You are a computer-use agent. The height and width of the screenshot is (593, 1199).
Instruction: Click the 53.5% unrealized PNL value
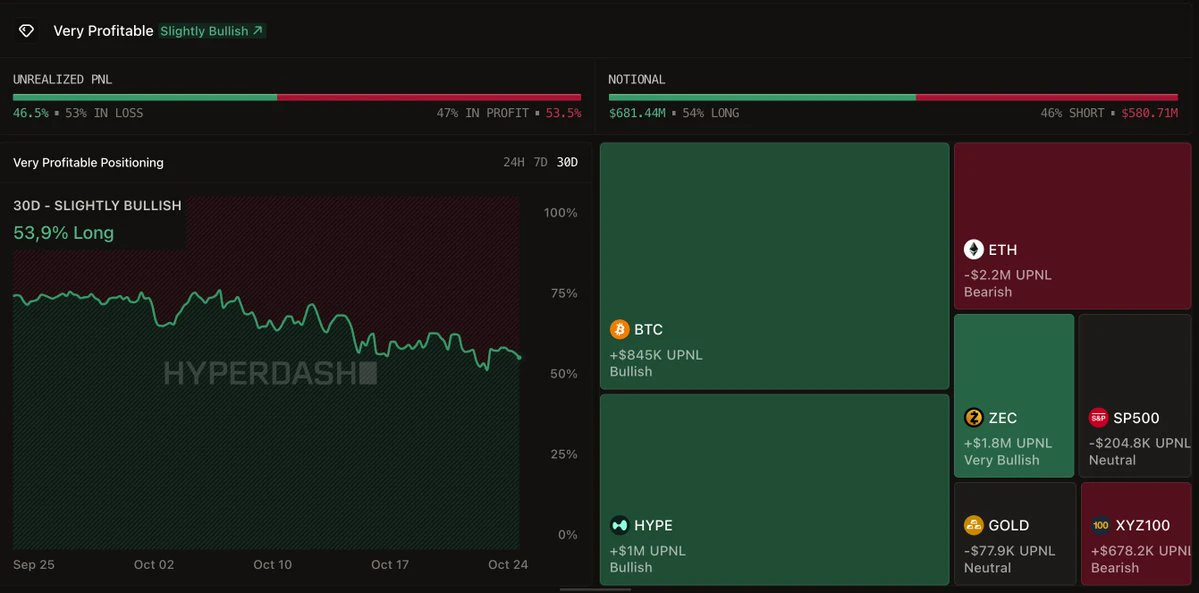[x=563, y=113]
